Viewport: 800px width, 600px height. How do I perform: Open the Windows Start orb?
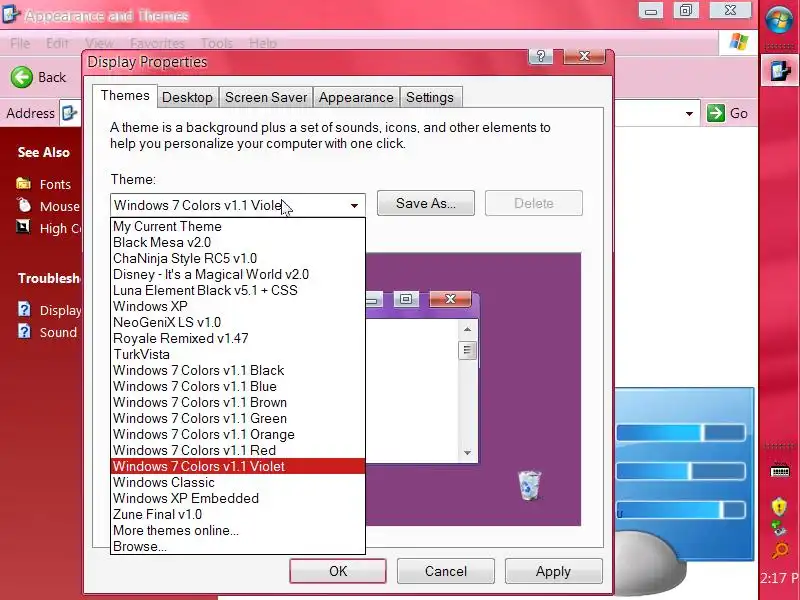pyautogui.click(x=779, y=20)
